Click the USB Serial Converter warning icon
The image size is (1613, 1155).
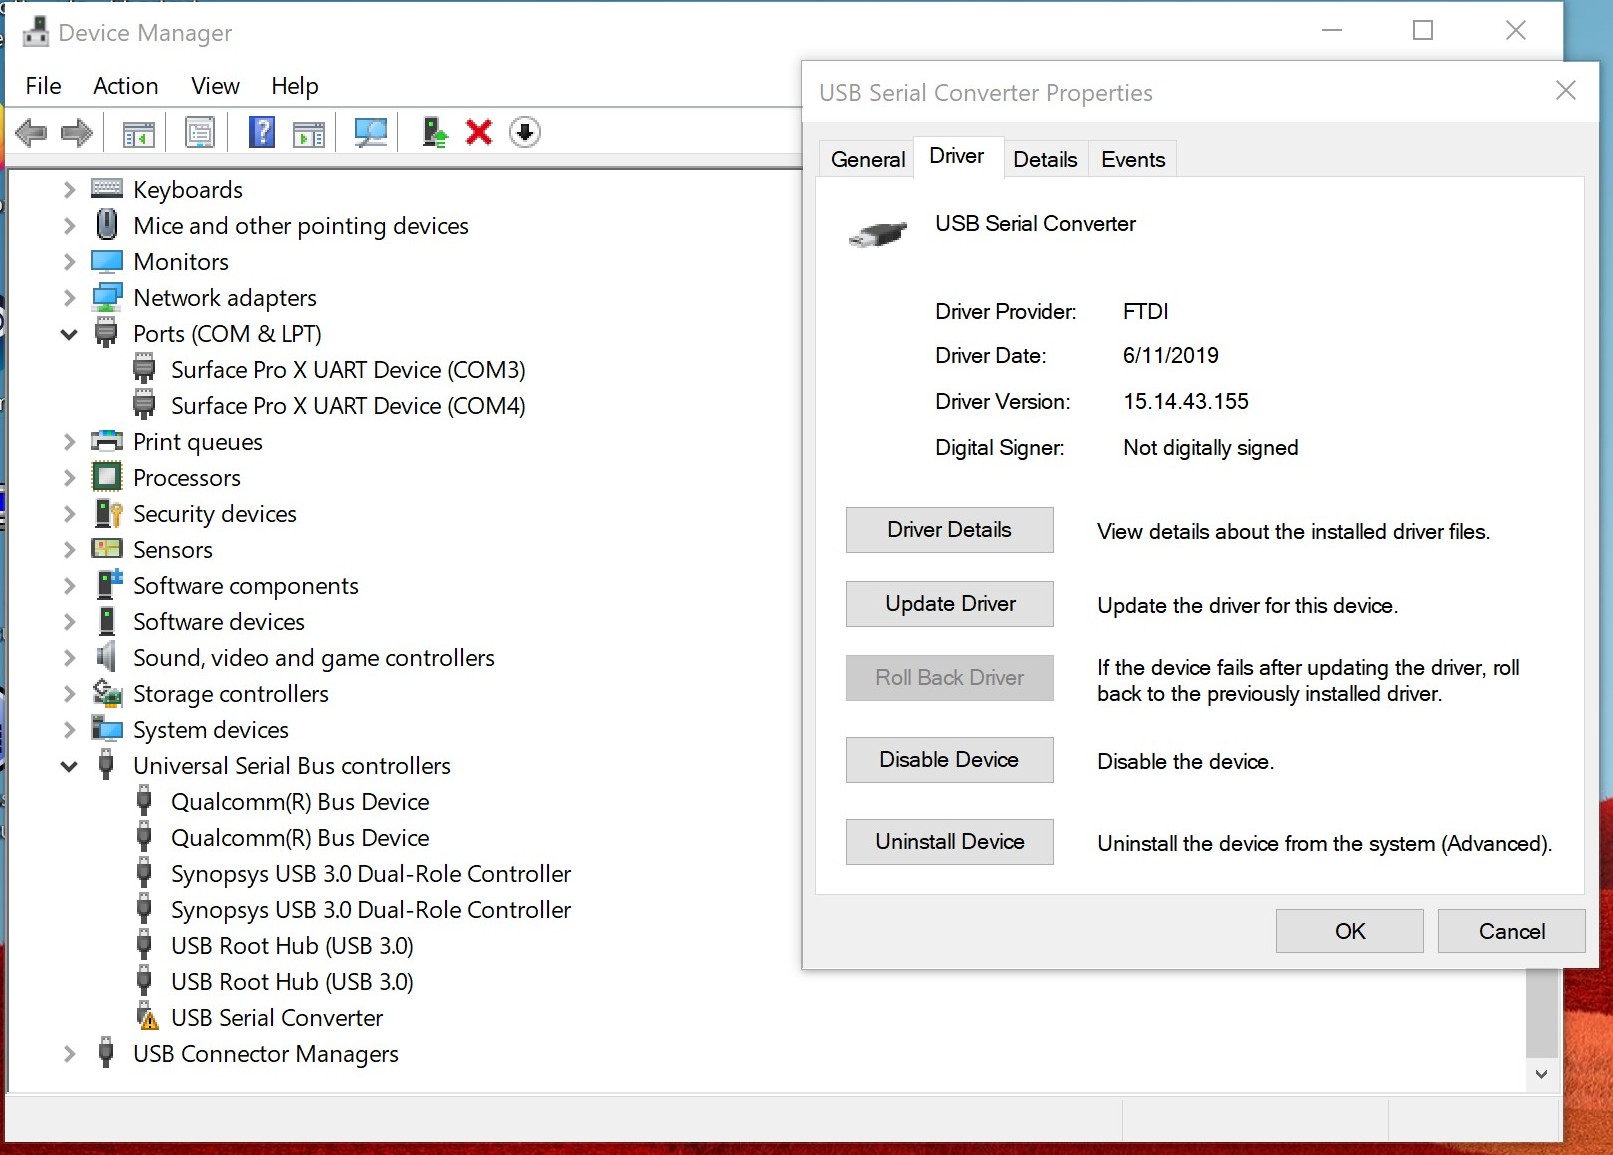coord(147,1016)
